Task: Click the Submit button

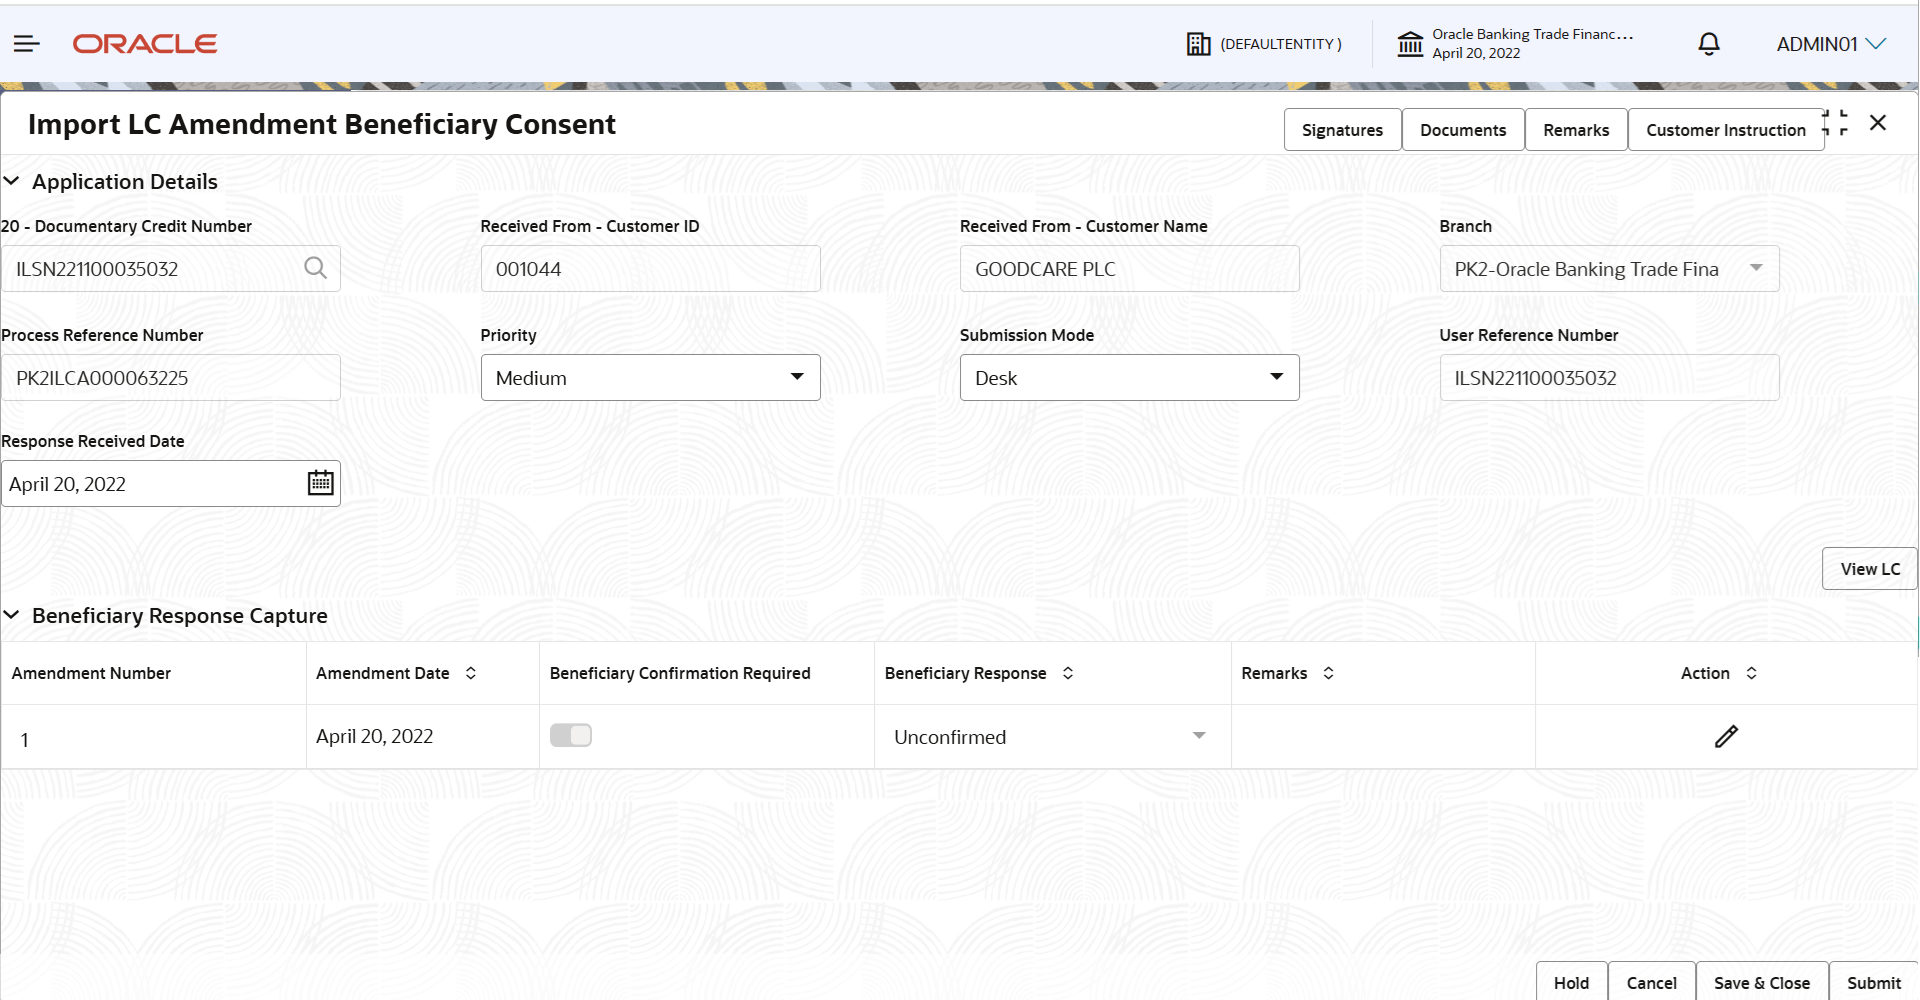Action: pos(1873,982)
